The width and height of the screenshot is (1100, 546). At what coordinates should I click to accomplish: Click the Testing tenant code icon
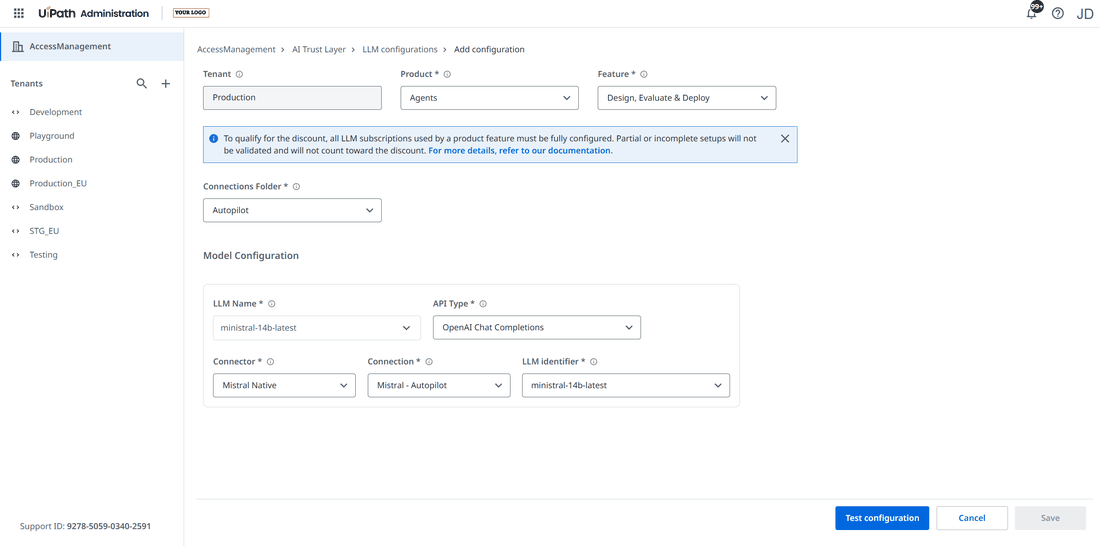(x=15, y=255)
